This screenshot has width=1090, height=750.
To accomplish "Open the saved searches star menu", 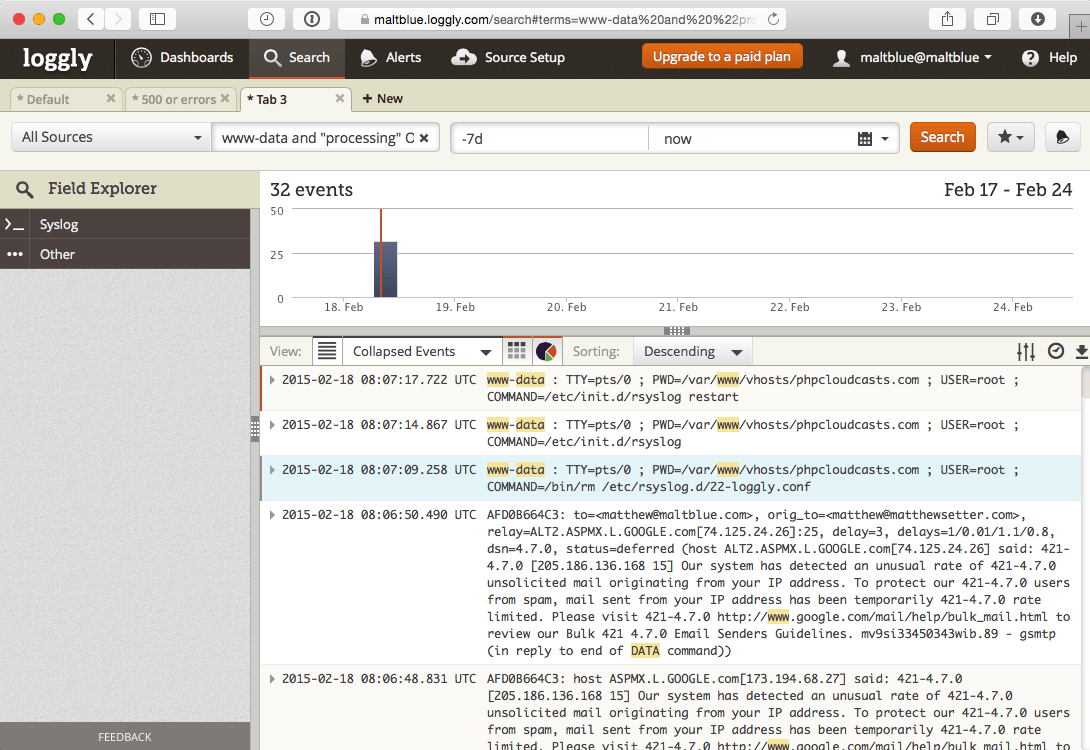I will pos(1011,137).
